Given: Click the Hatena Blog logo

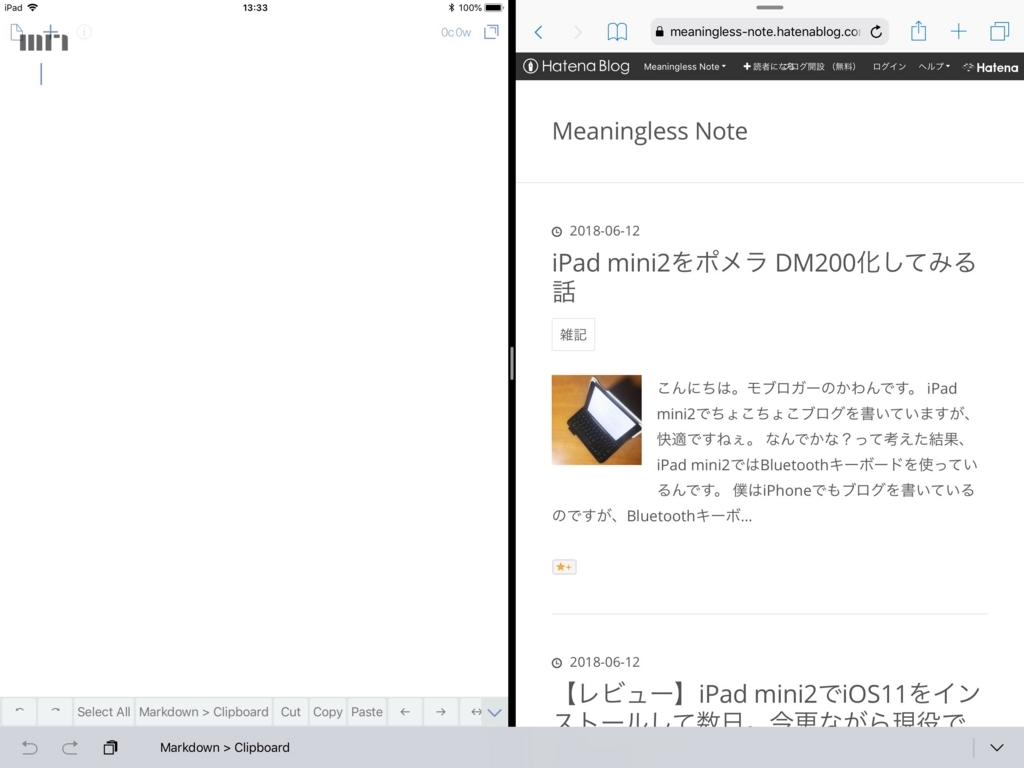Looking at the screenshot, I should click(577, 66).
